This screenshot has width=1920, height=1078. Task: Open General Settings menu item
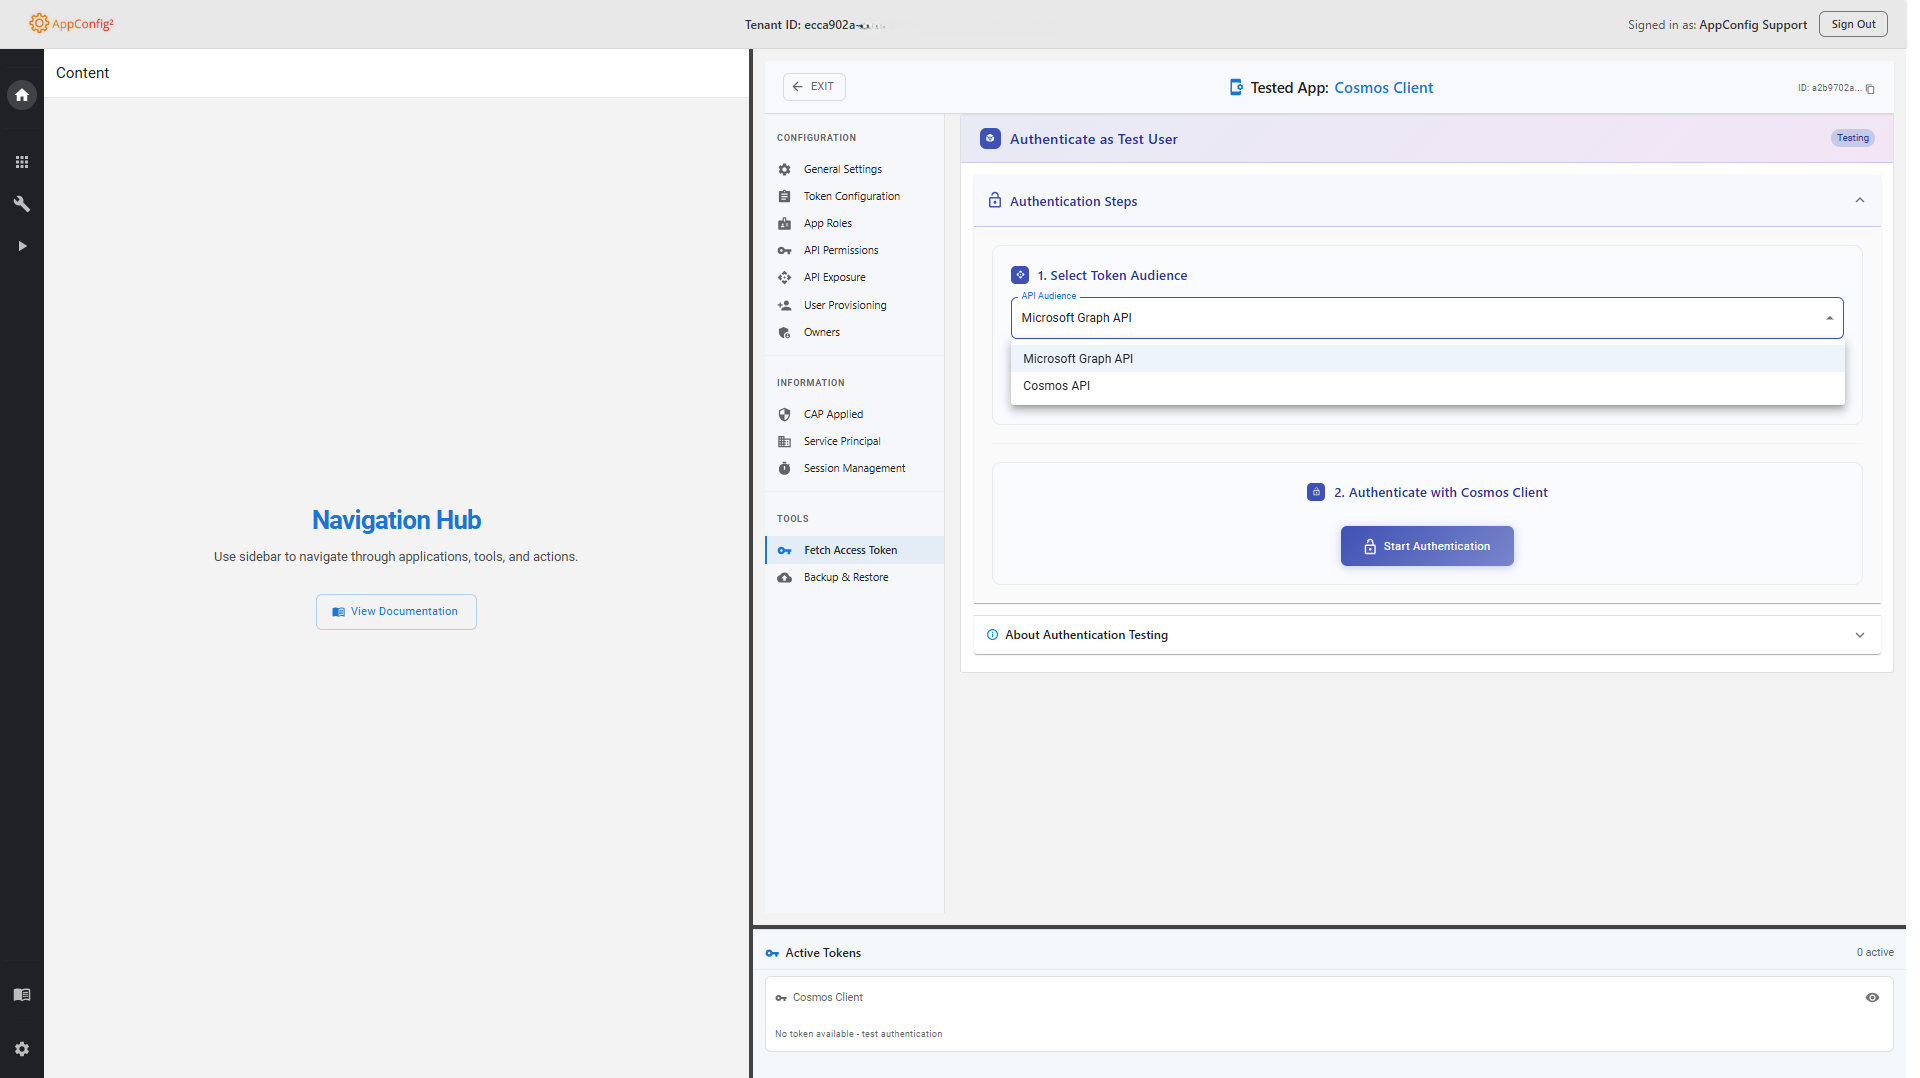(855, 170)
